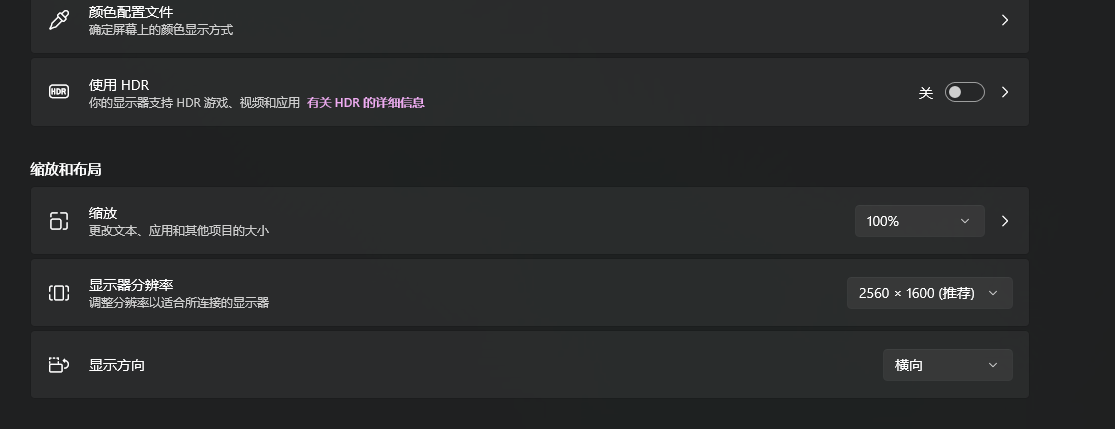The height and width of the screenshot is (429, 1115).
Task: Click the color profile eyedropper icon
Action: pos(59,20)
